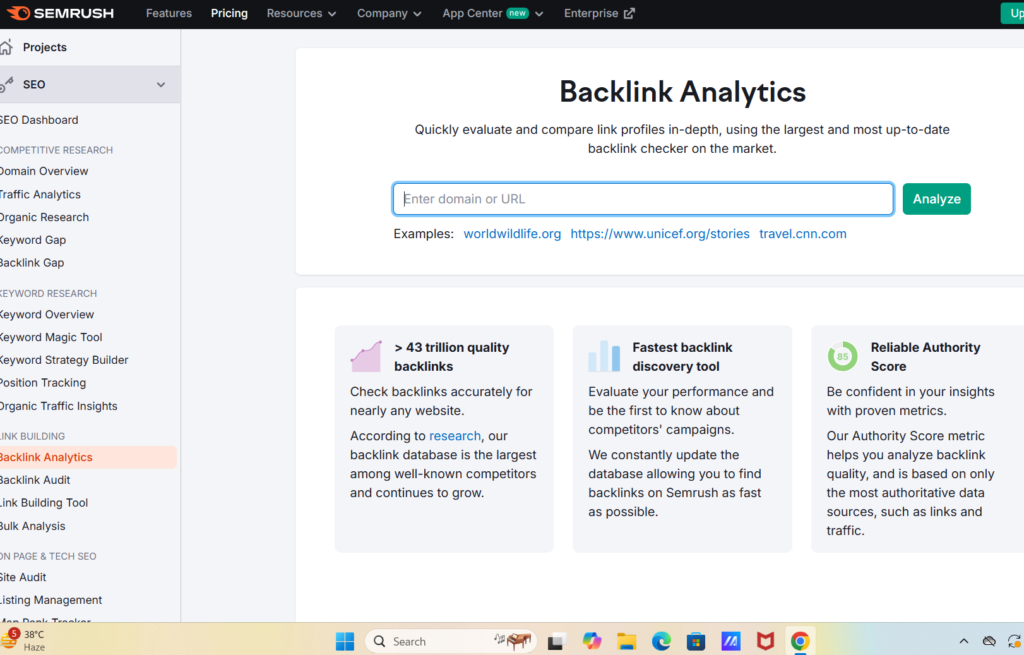This screenshot has height=655, width=1024.
Task: Open SEO Dashboard in sidebar
Action: (39, 120)
